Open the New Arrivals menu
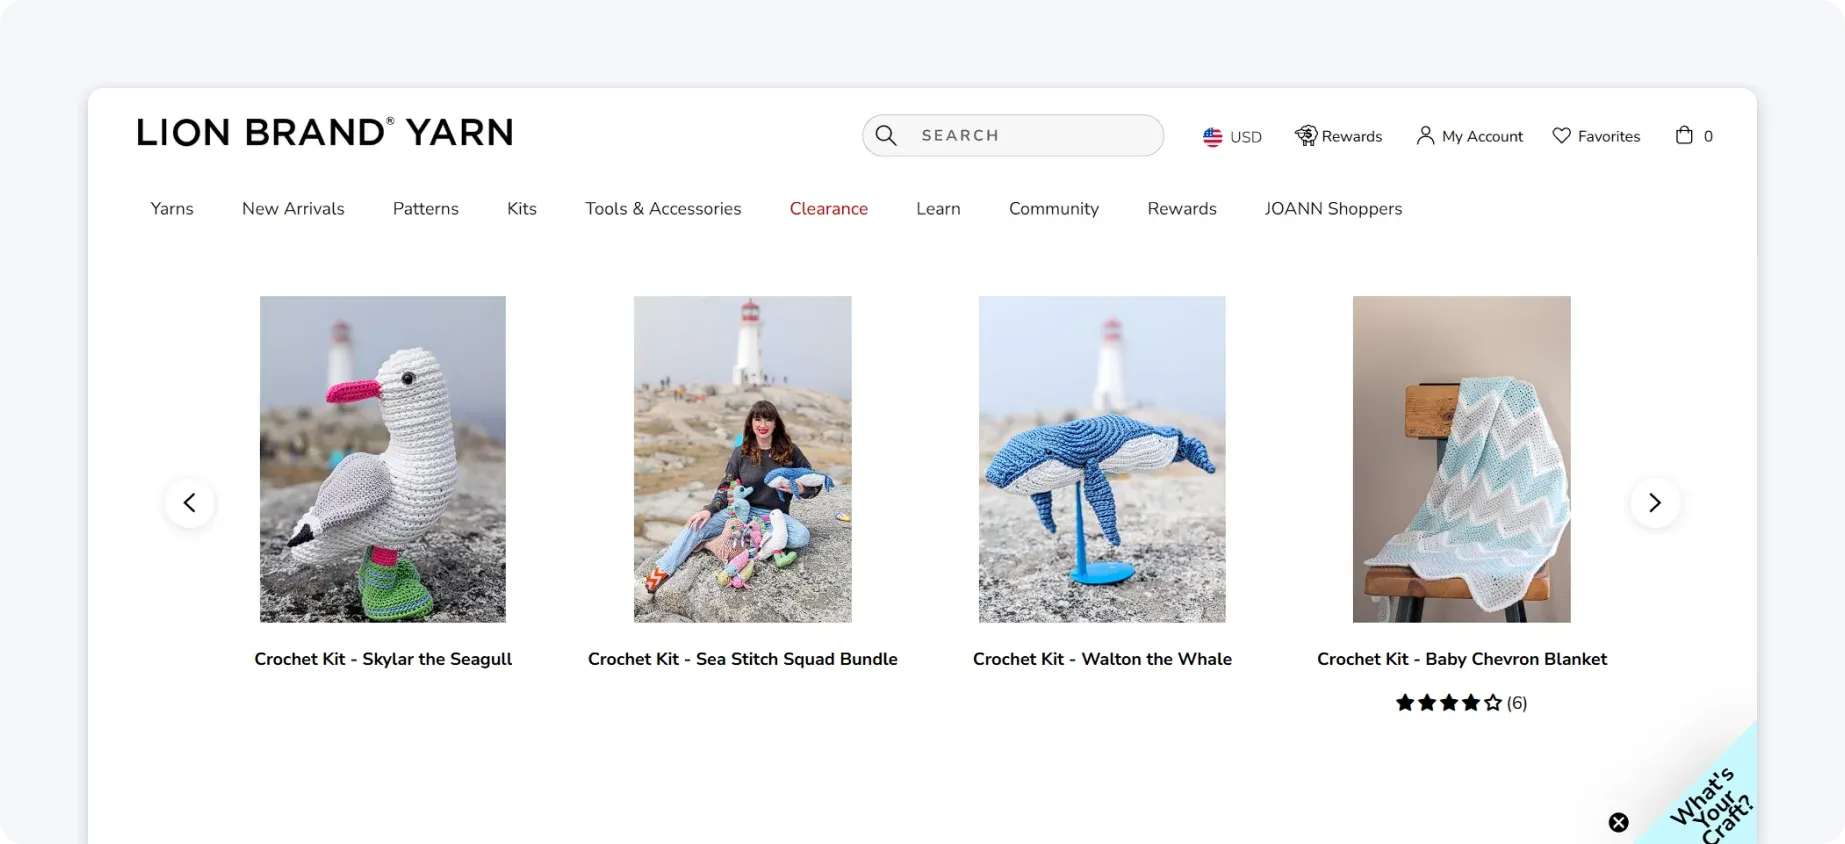 pyautogui.click(x=293, y=208)
